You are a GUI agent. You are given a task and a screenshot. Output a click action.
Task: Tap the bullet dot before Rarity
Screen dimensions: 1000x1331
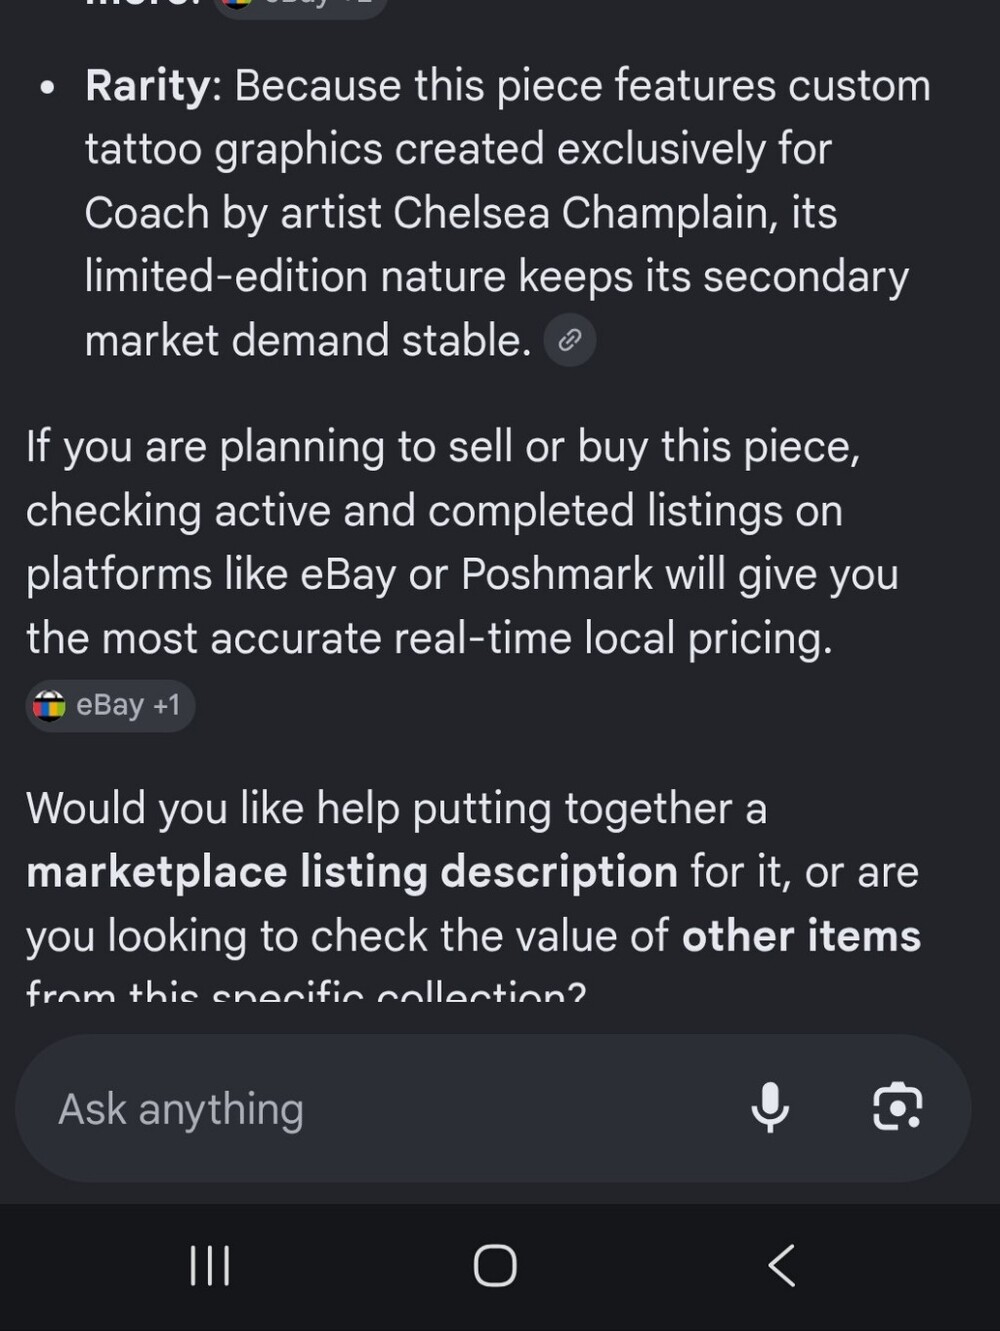47,88
